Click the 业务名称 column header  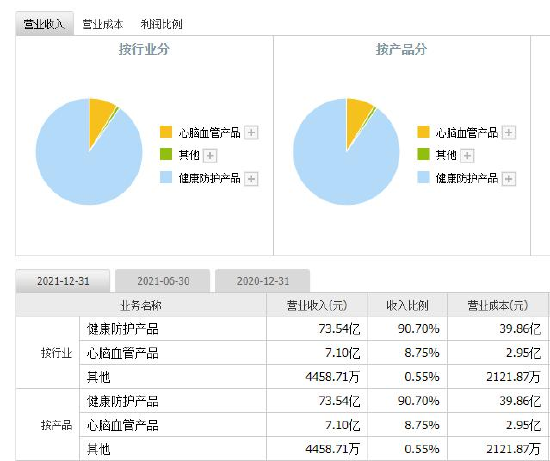click(141, 305)
